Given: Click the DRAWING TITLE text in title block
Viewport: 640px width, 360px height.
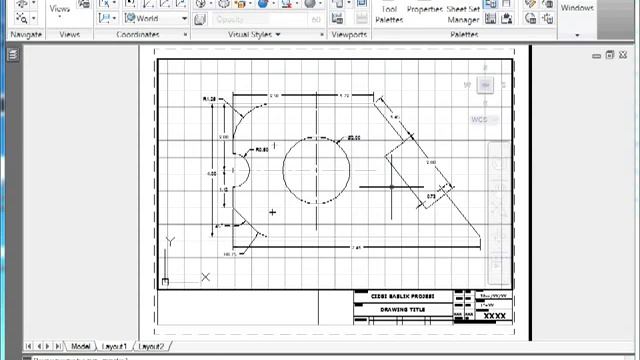Looking at the screenshot, I should [402, 310].
